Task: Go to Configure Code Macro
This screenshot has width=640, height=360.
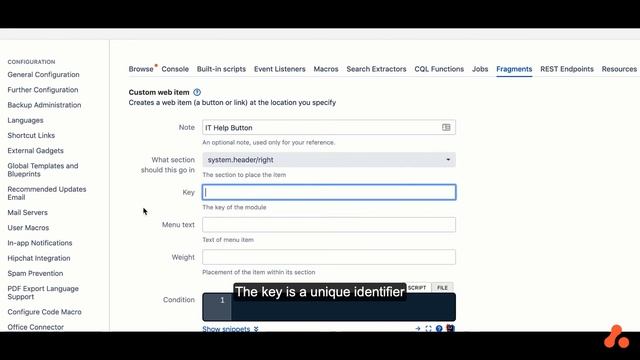Action: tap(44, 312)
